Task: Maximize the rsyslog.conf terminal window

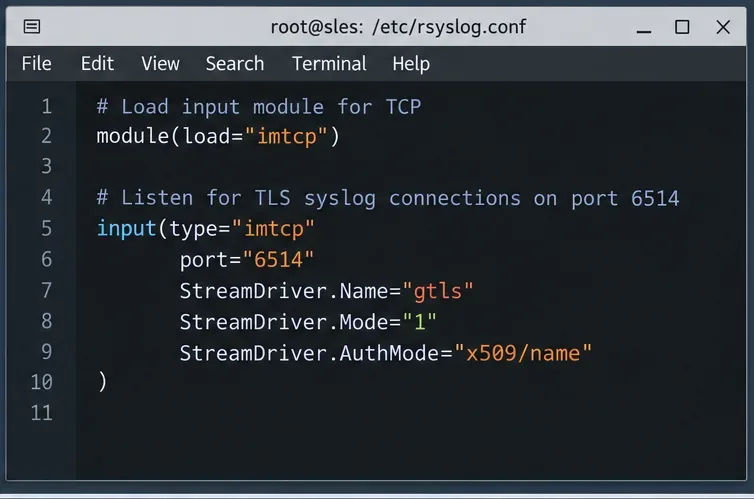Action: (682, 27)
